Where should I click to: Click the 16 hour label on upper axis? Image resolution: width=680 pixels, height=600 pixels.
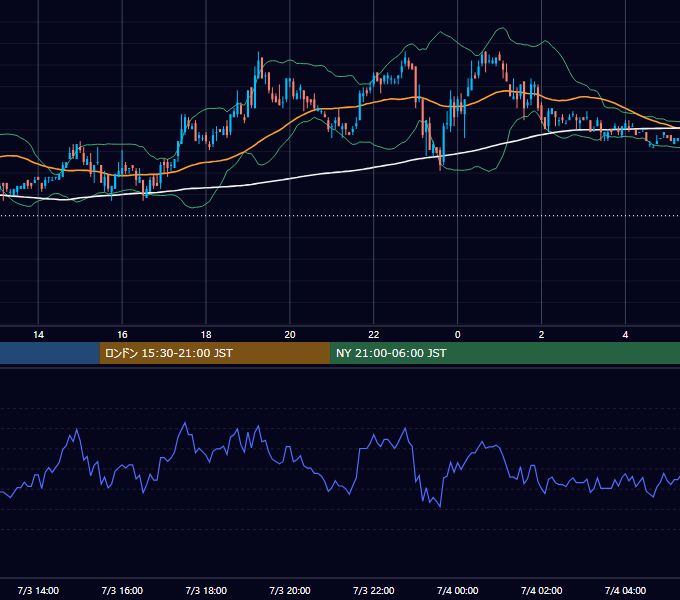pyautogui.click(x=122, y=335)
